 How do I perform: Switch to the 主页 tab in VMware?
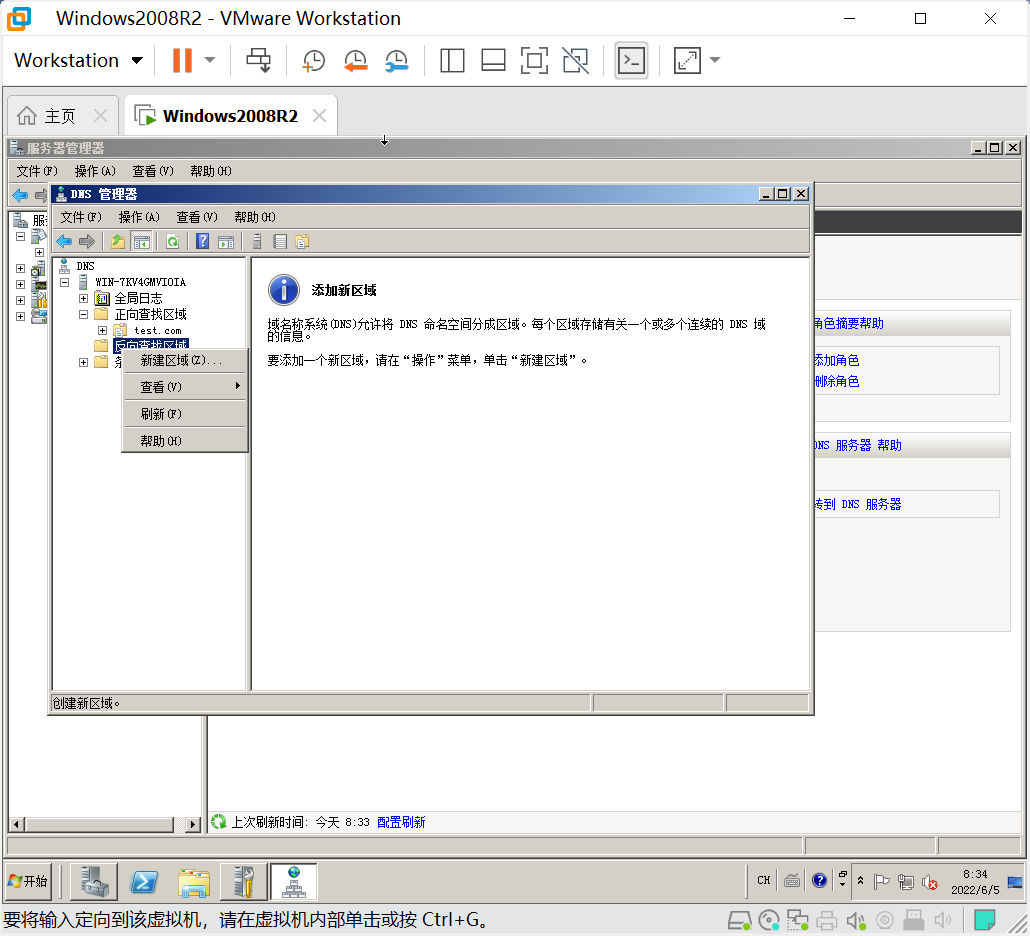(x=60, y=116)
